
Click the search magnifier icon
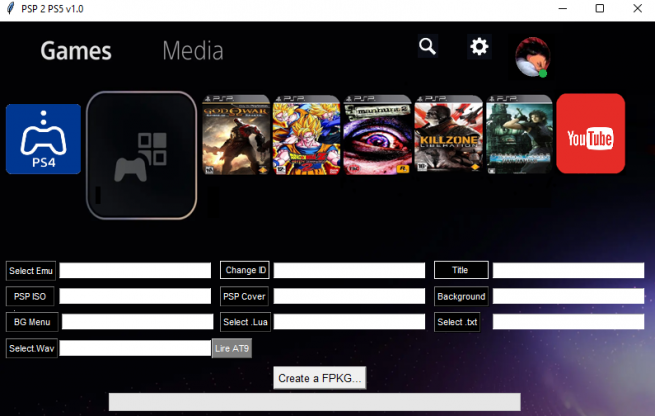pos(428,46)
